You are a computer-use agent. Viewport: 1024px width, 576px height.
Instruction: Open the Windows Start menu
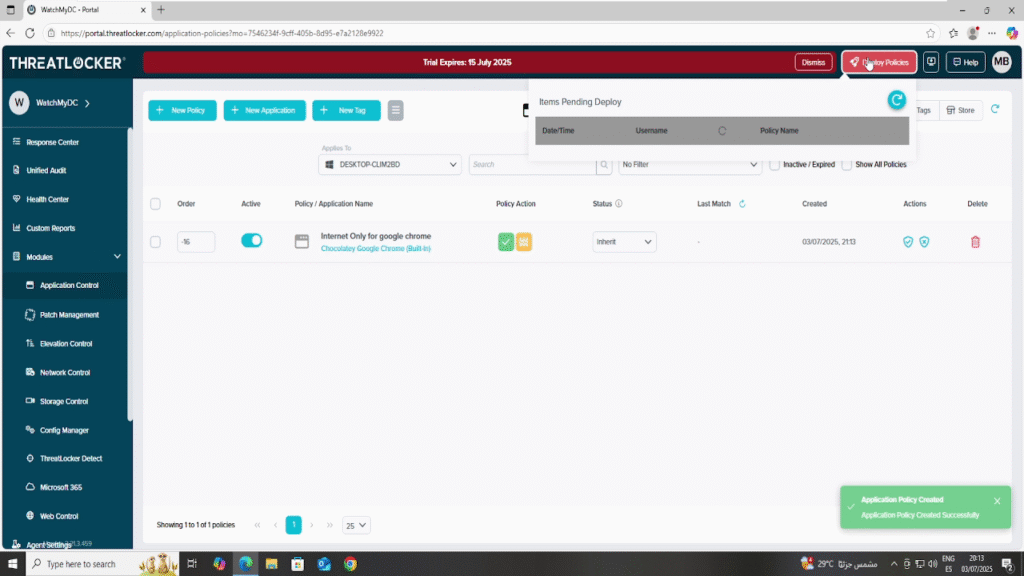(12, 564)
